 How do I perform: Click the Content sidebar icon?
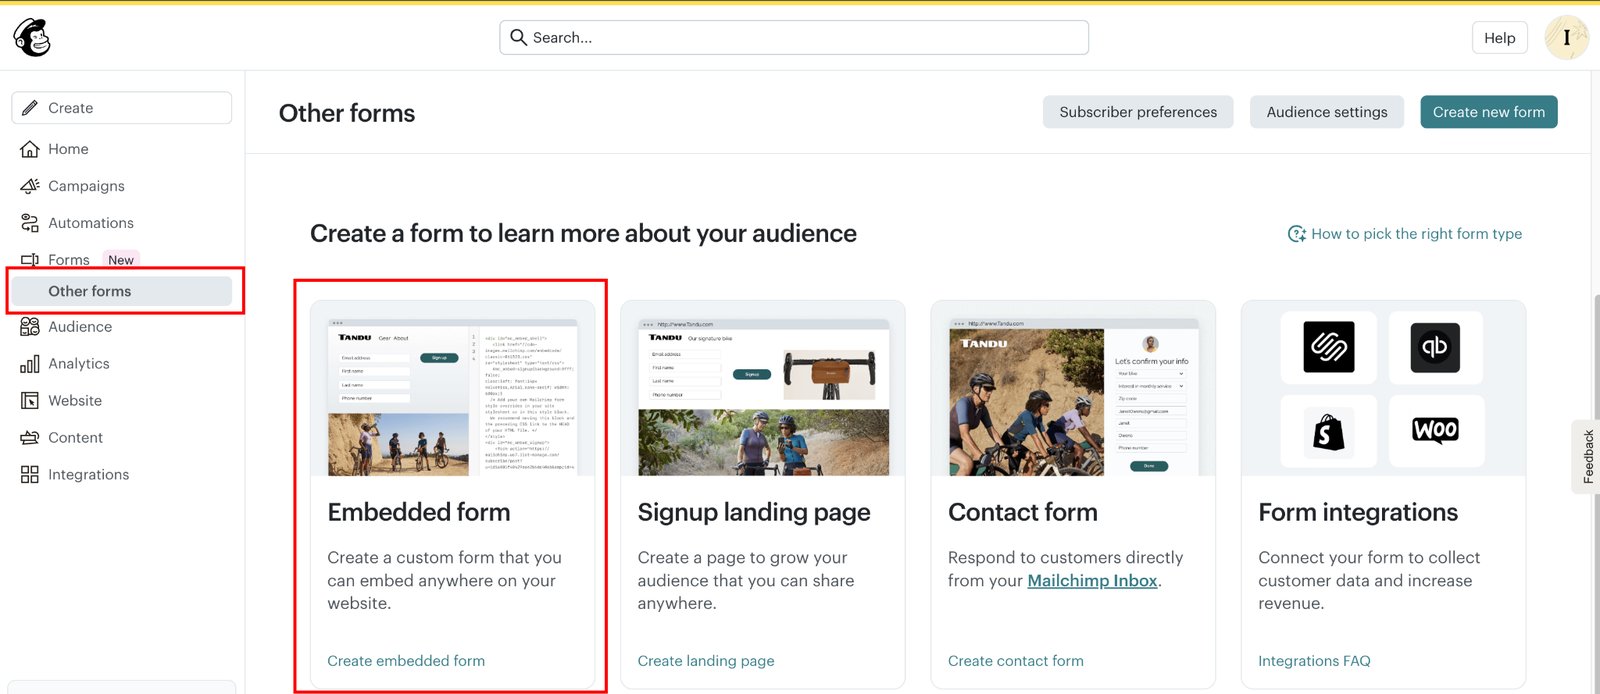coord(30,438)
